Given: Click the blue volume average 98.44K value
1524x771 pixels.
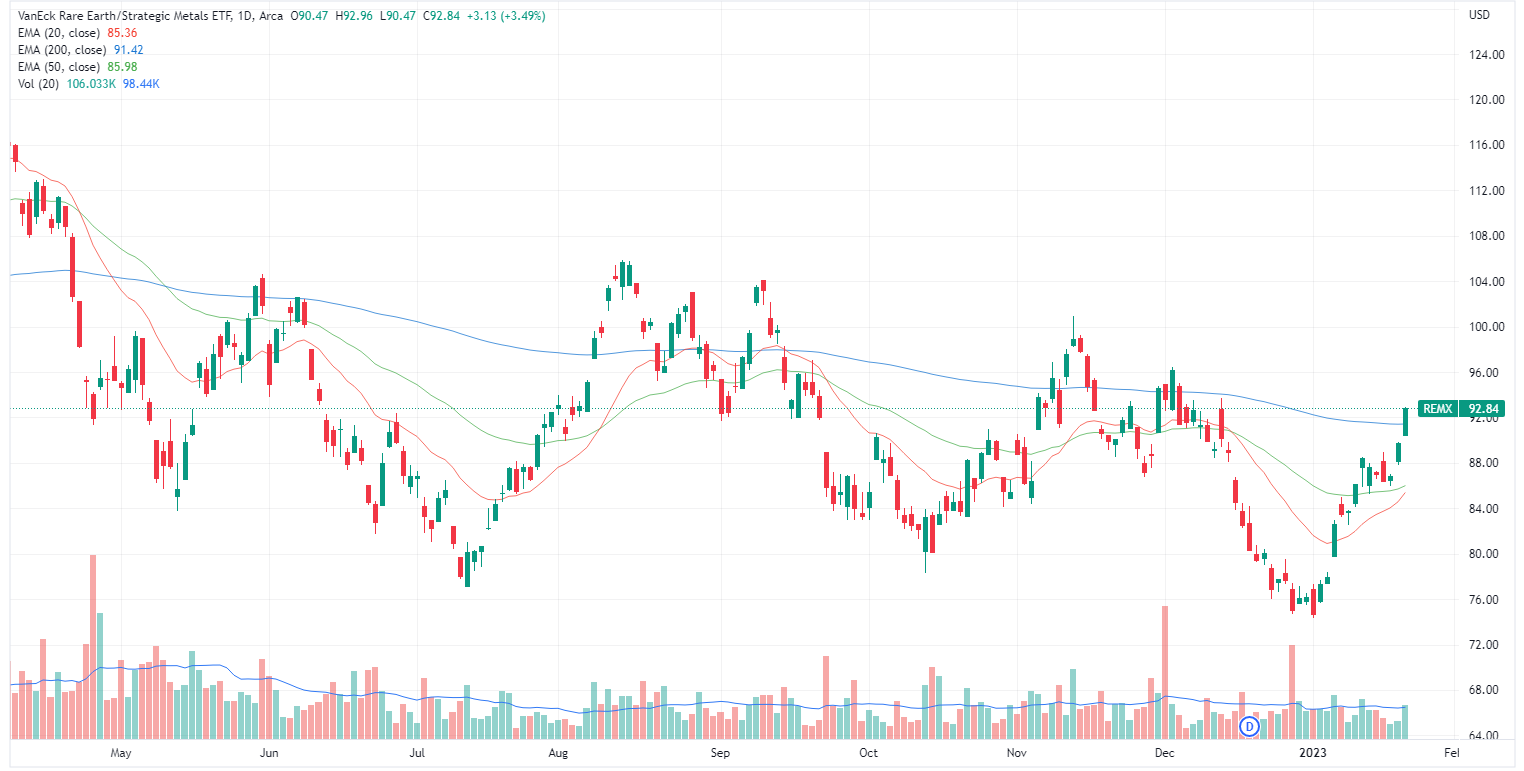Looking at the screenshot, I should (x=139, y=84).
